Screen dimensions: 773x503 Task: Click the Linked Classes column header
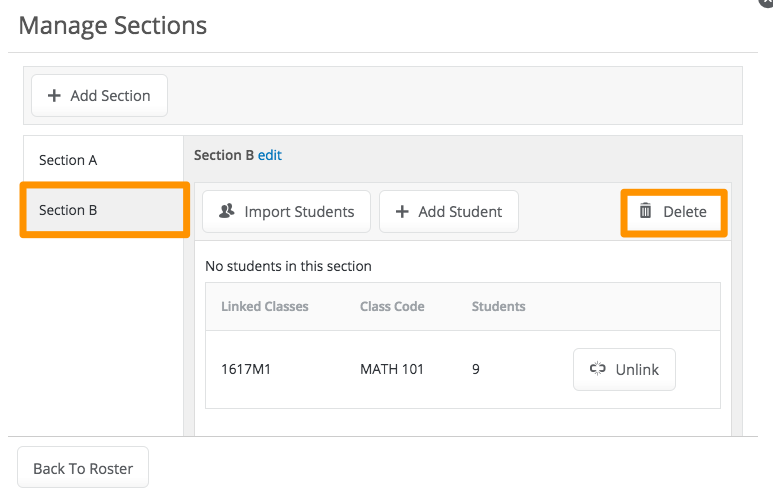pyautogui.click(x=264, y=306)
